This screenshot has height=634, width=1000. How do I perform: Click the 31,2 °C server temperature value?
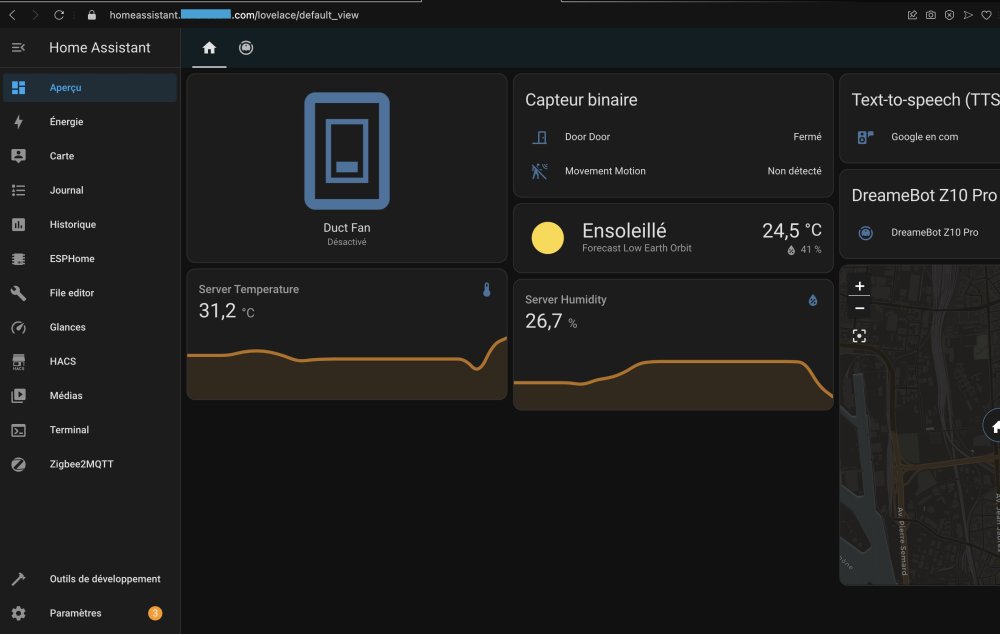(226, 311)
